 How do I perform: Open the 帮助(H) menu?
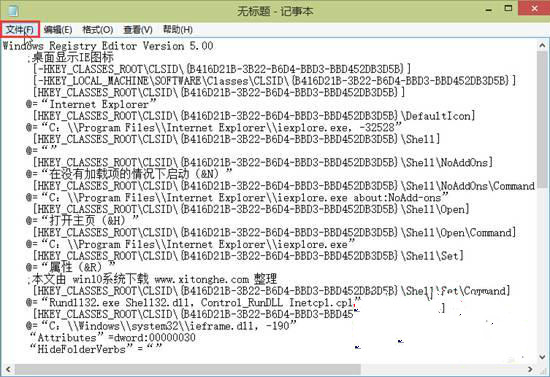pos(178,29)
